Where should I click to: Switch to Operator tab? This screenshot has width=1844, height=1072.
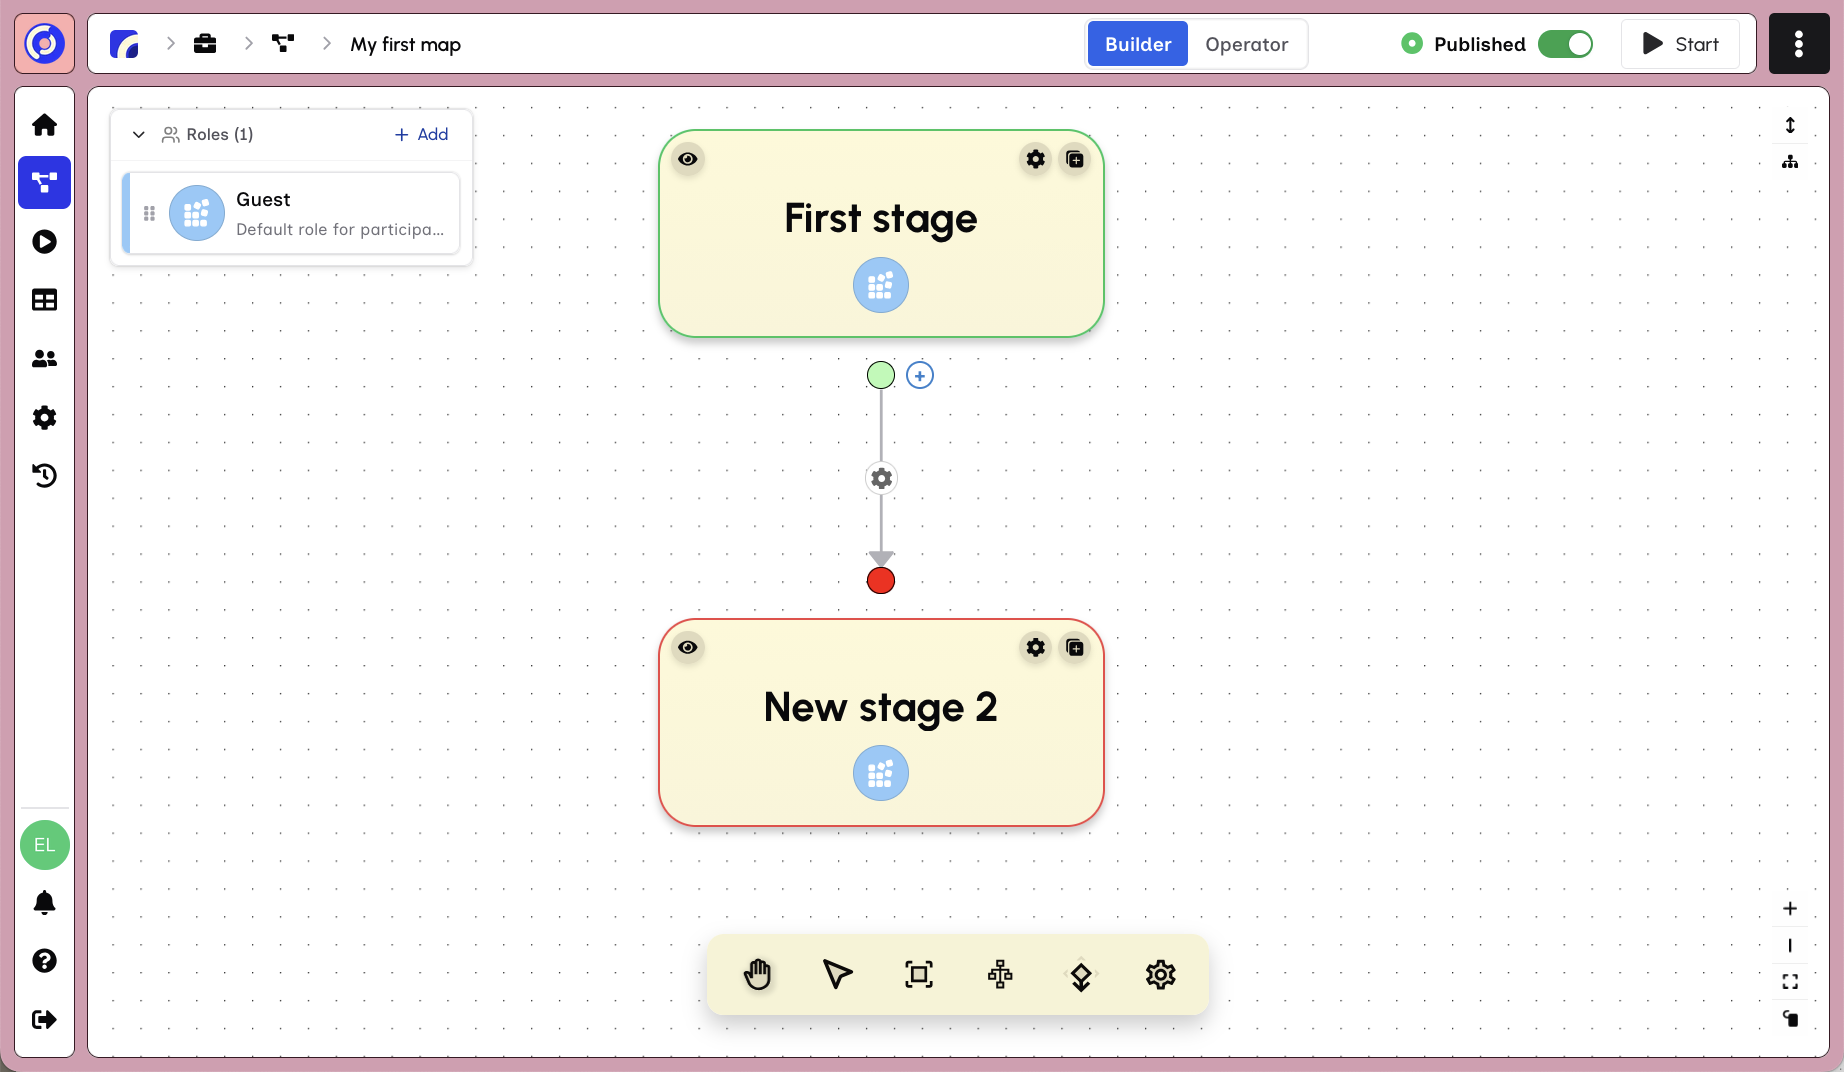[x=1246, y=44]
